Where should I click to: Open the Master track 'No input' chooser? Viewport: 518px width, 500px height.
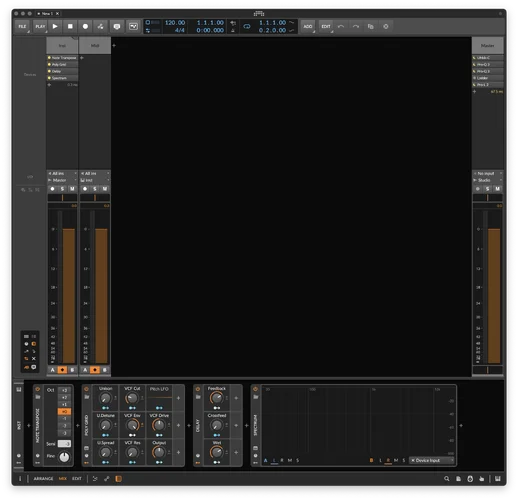coord(488,174)
